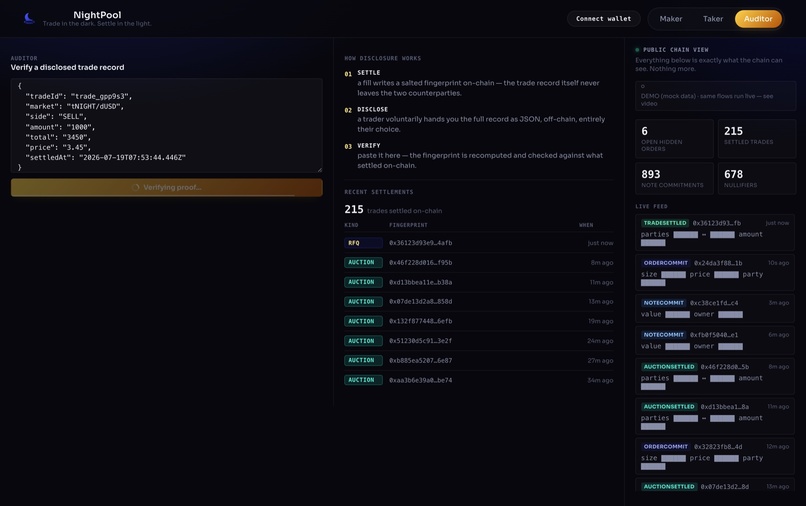Click the Connect wallet button
Viewport: 806px width, 506px height.
click(603, 19)
